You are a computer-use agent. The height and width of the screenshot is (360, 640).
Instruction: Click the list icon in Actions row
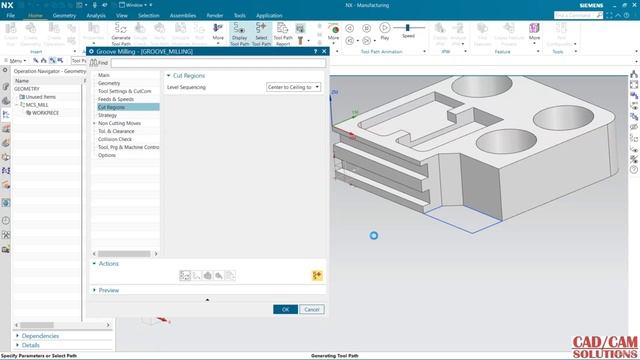[230, 276]
